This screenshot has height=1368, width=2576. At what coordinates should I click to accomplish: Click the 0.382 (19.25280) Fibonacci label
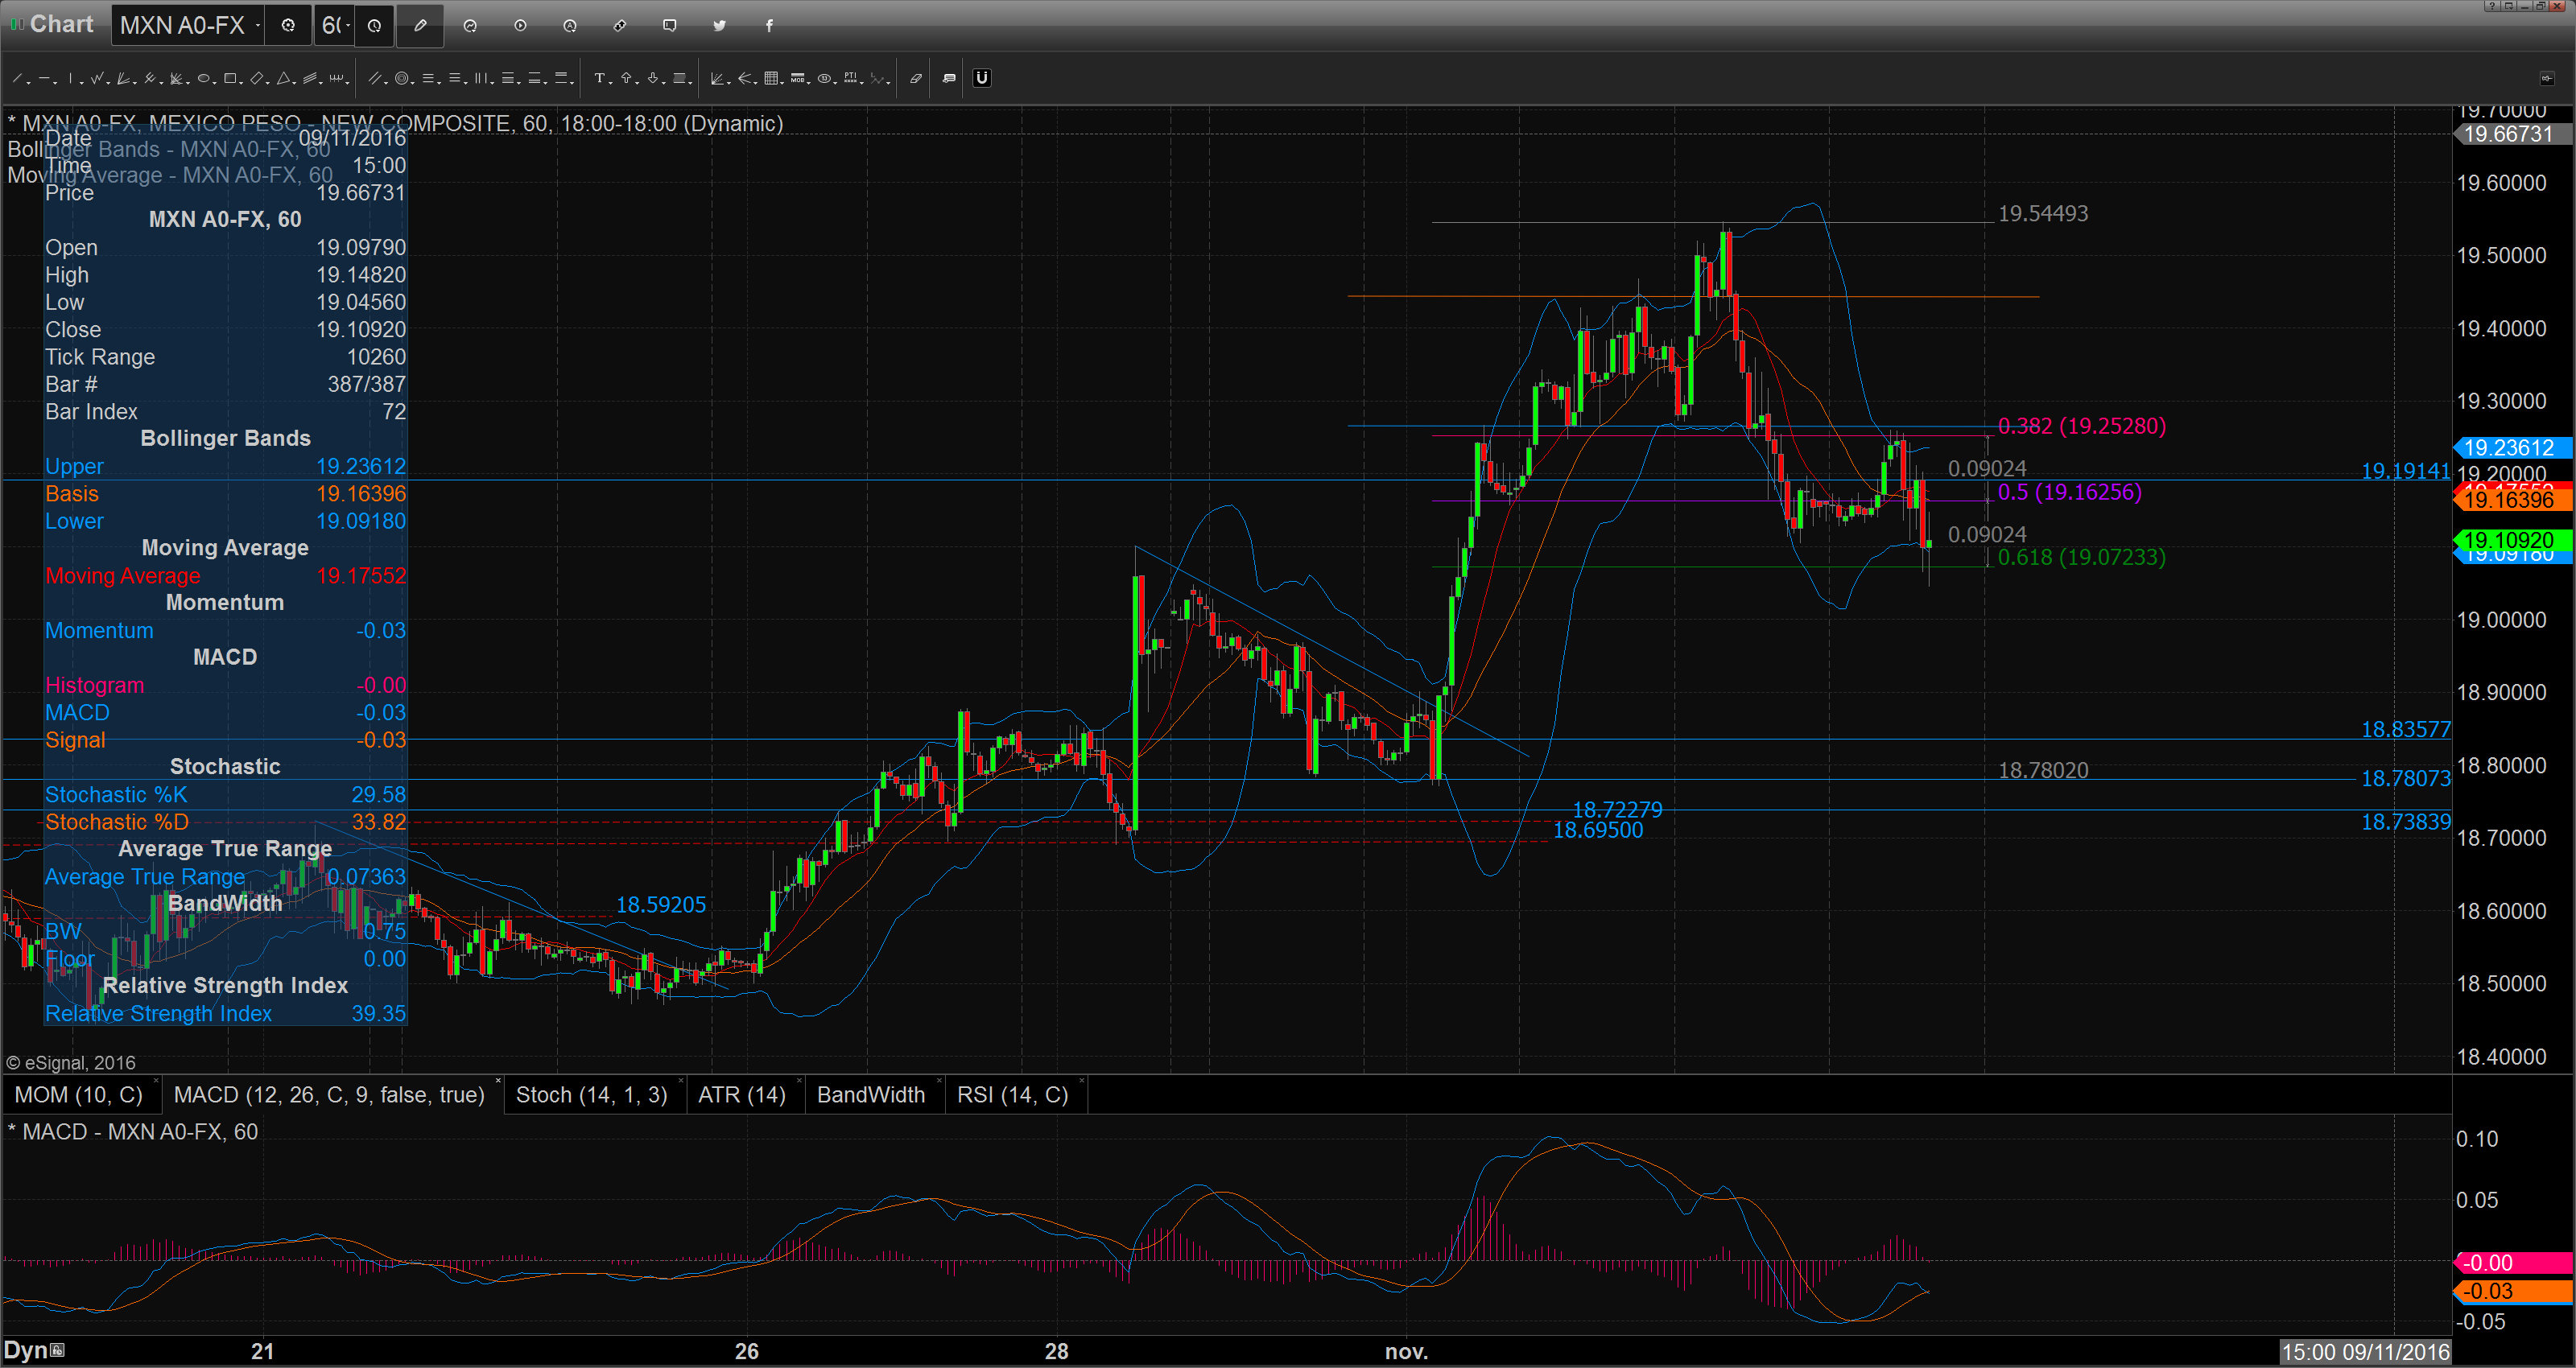[x=2082, y=426]
